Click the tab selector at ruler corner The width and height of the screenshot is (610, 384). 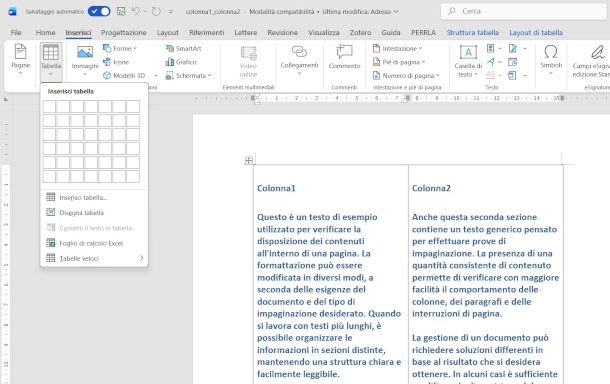pos(6,99)
